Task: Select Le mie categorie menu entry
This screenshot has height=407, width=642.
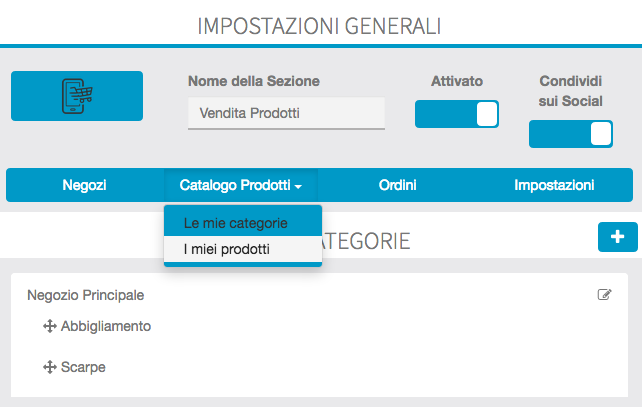Action: pos(236,222)
